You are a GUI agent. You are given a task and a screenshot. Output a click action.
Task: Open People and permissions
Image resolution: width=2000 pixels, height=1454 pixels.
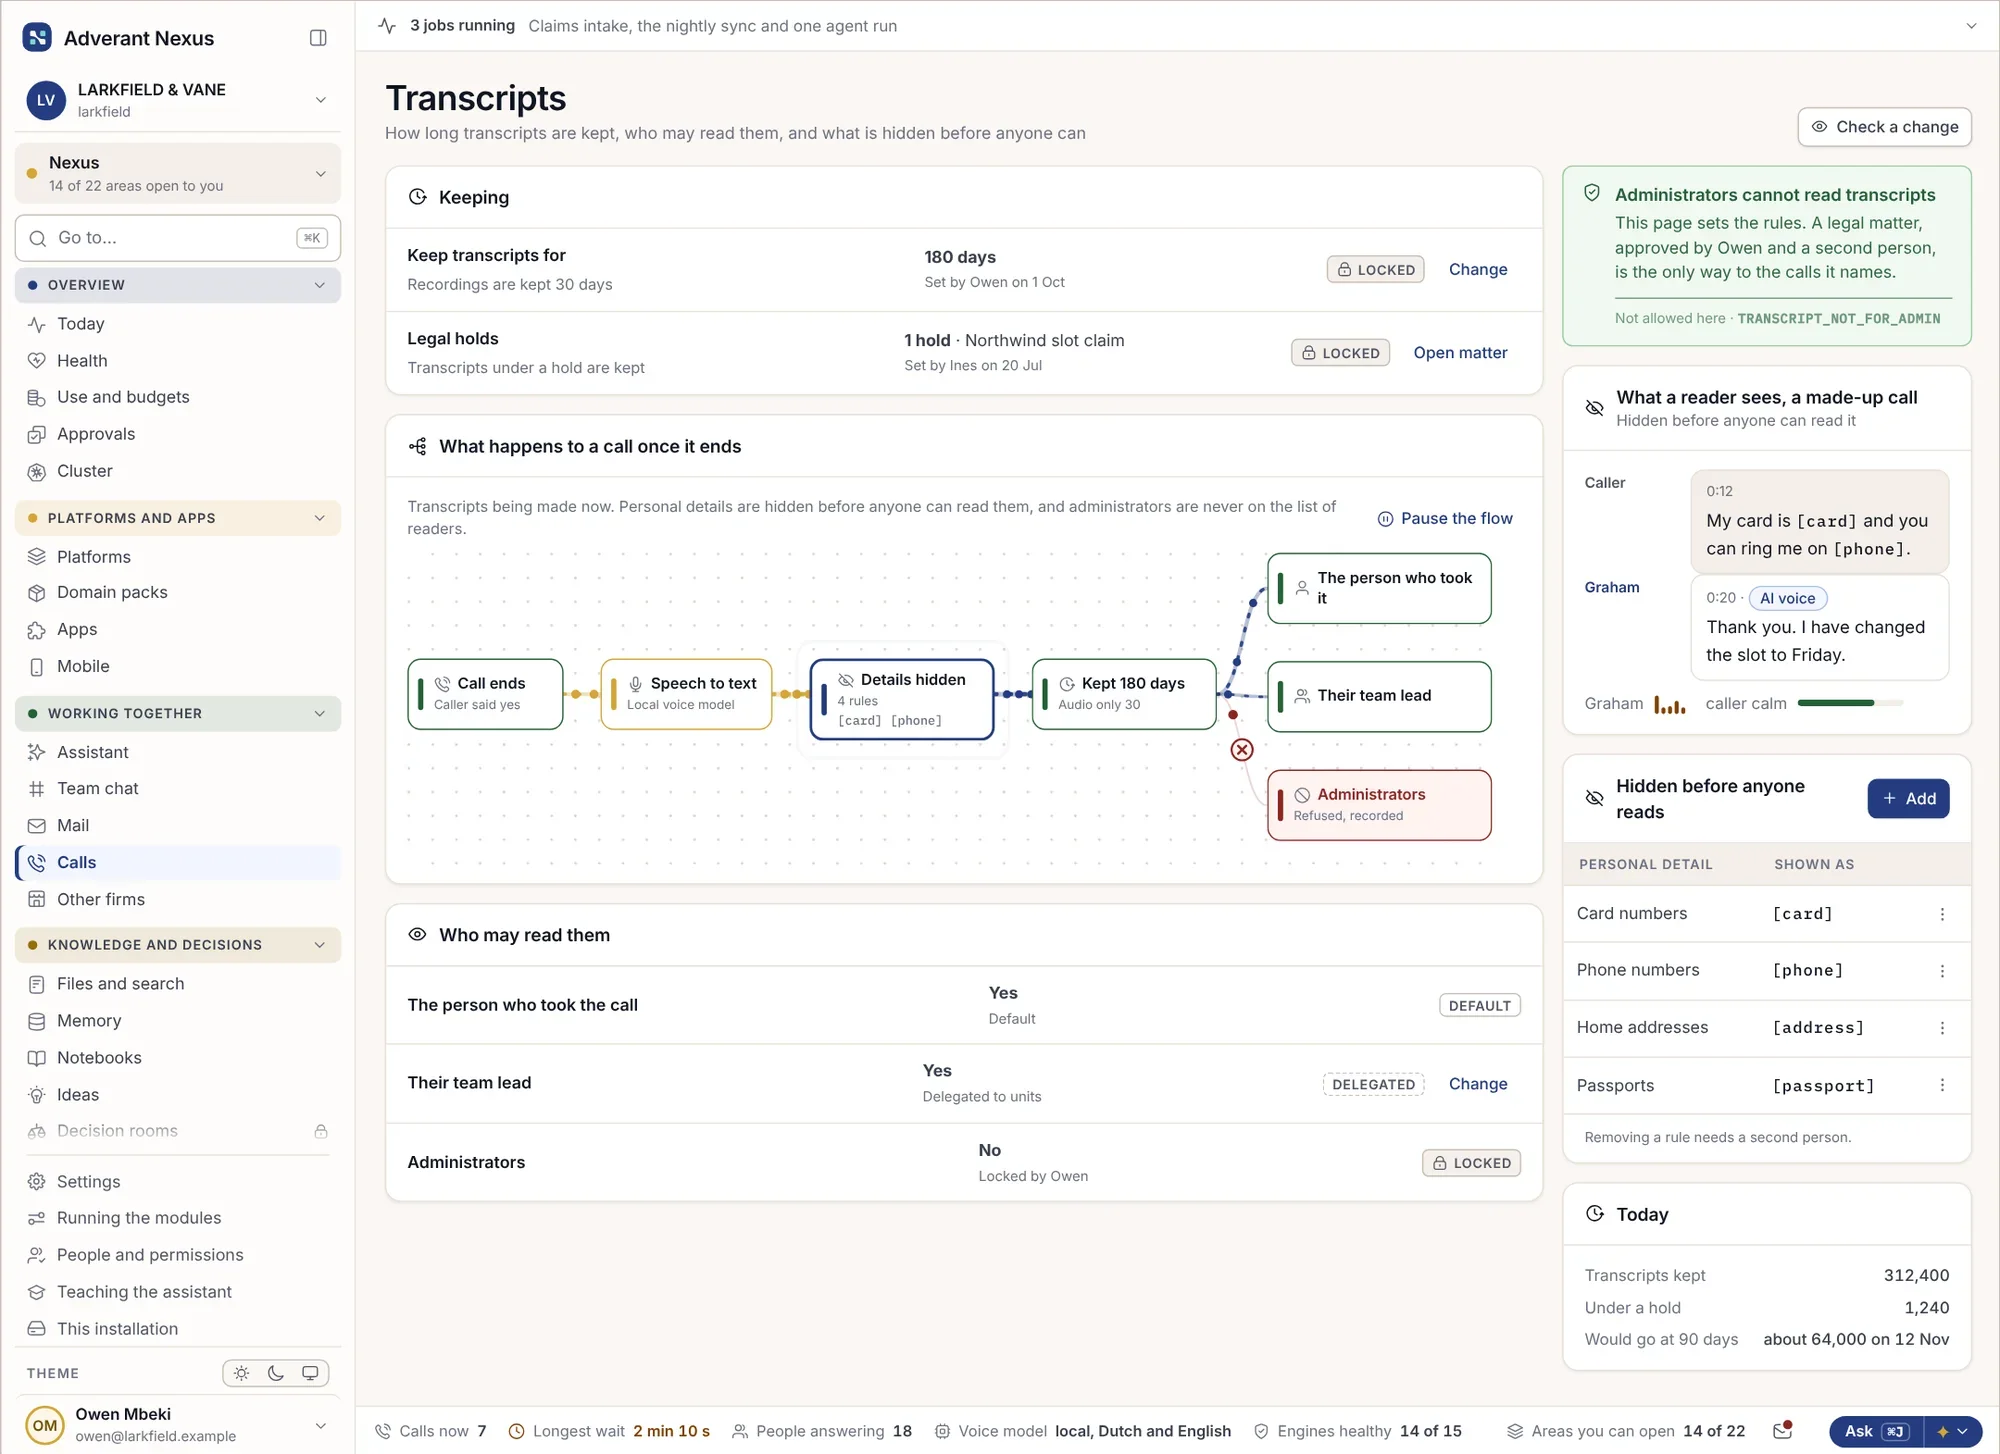click(178, 1255)
